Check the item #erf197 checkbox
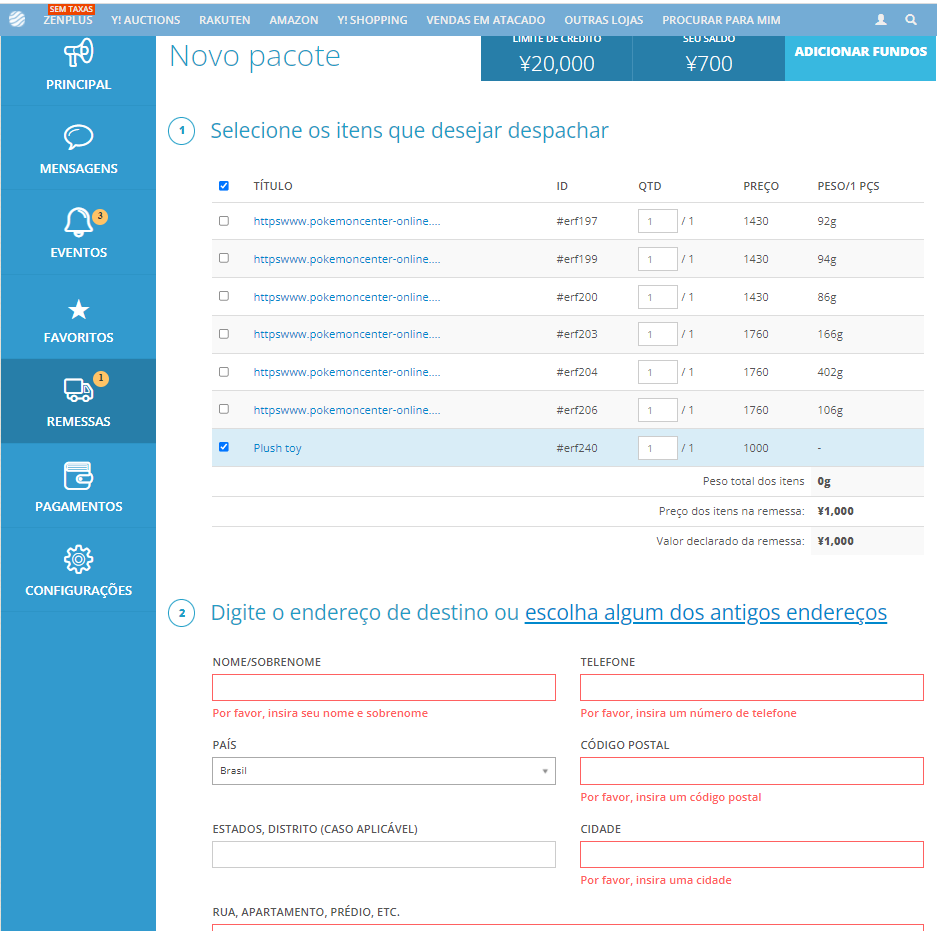The image size is (937, 931). click(223, 221)
